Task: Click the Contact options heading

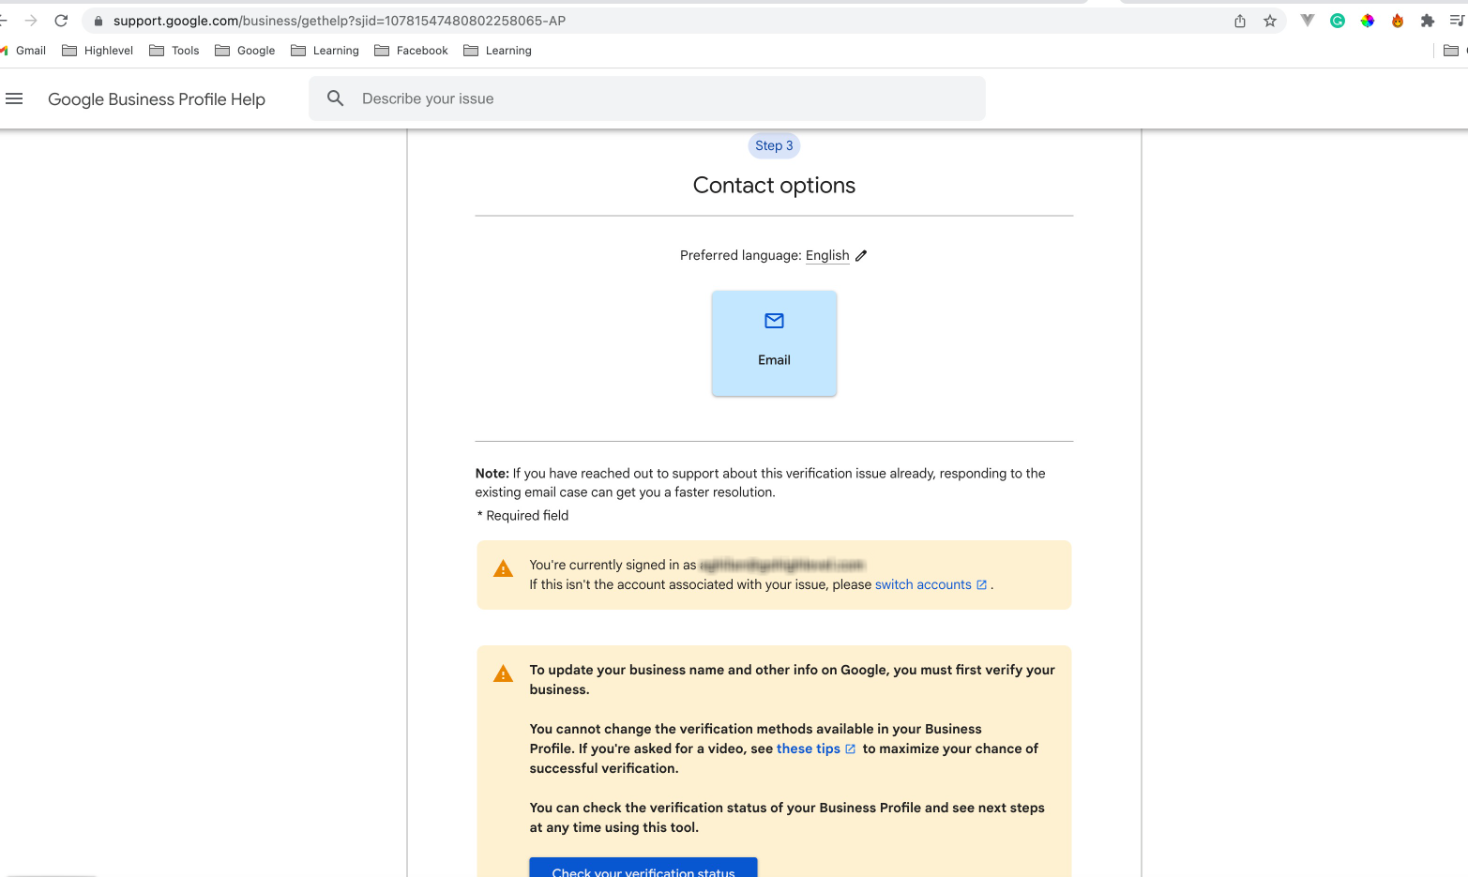Action: point(774,185)
